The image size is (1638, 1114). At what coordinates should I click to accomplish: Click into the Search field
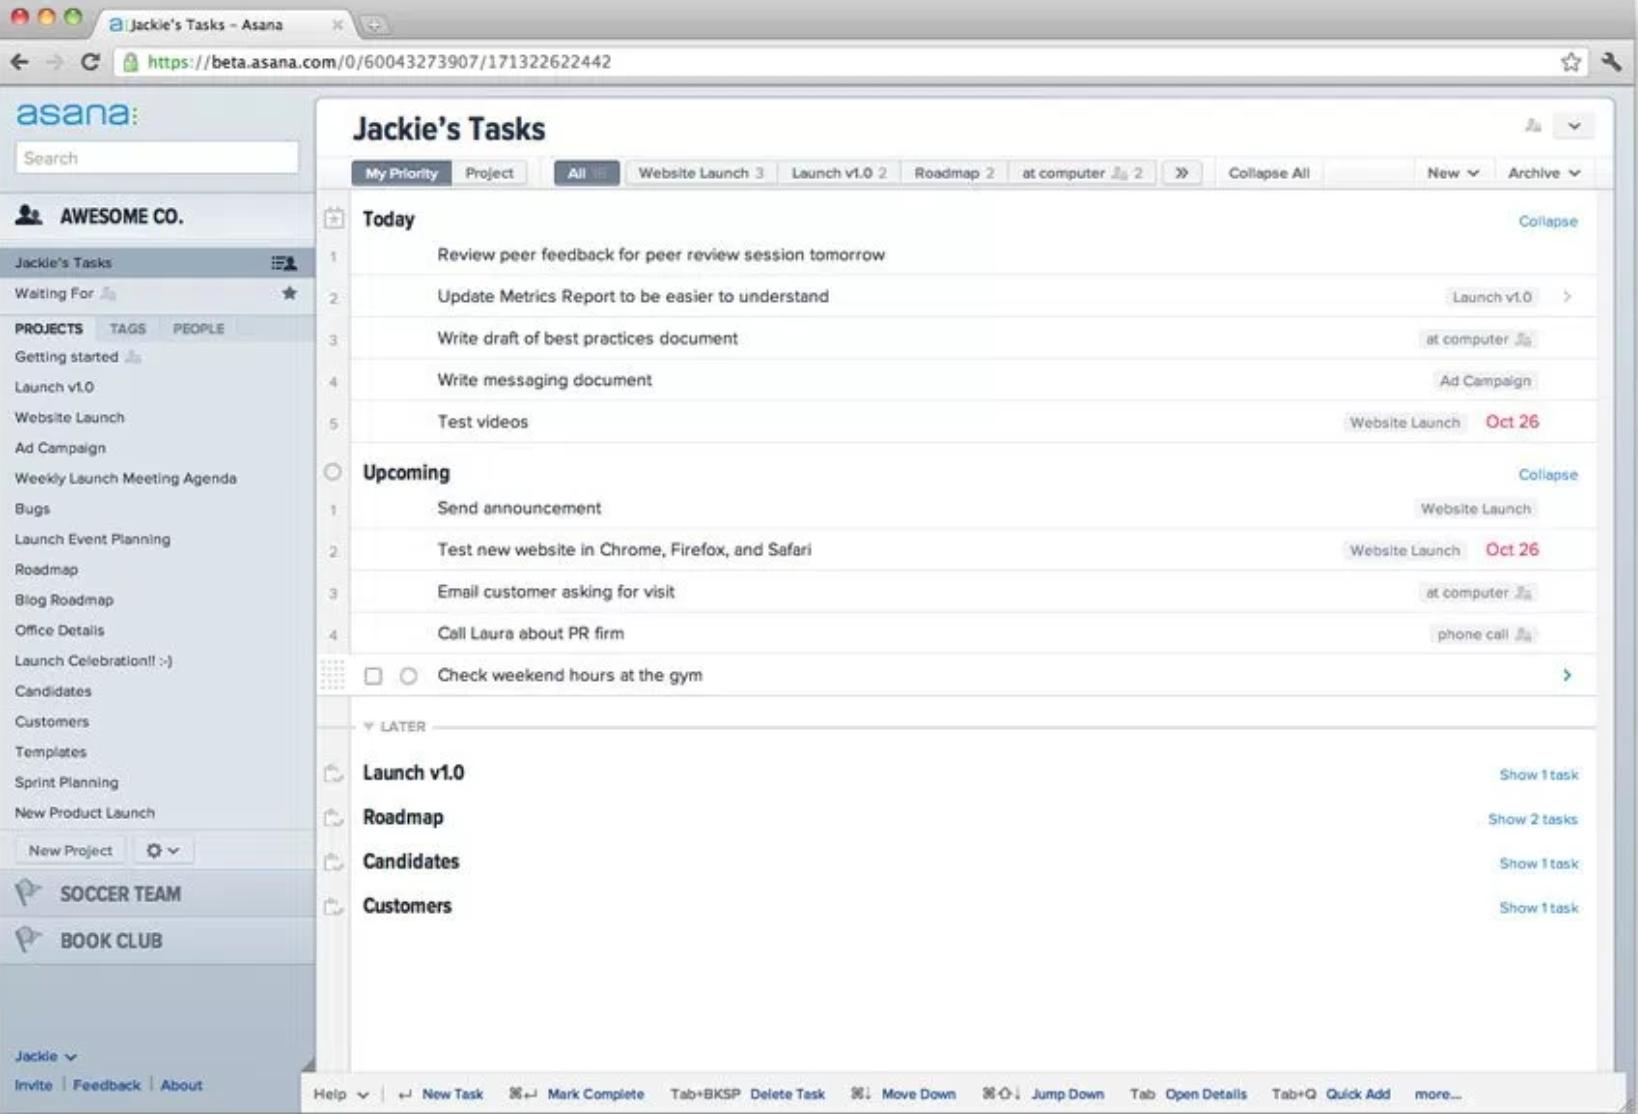click(x=157, y=158)
